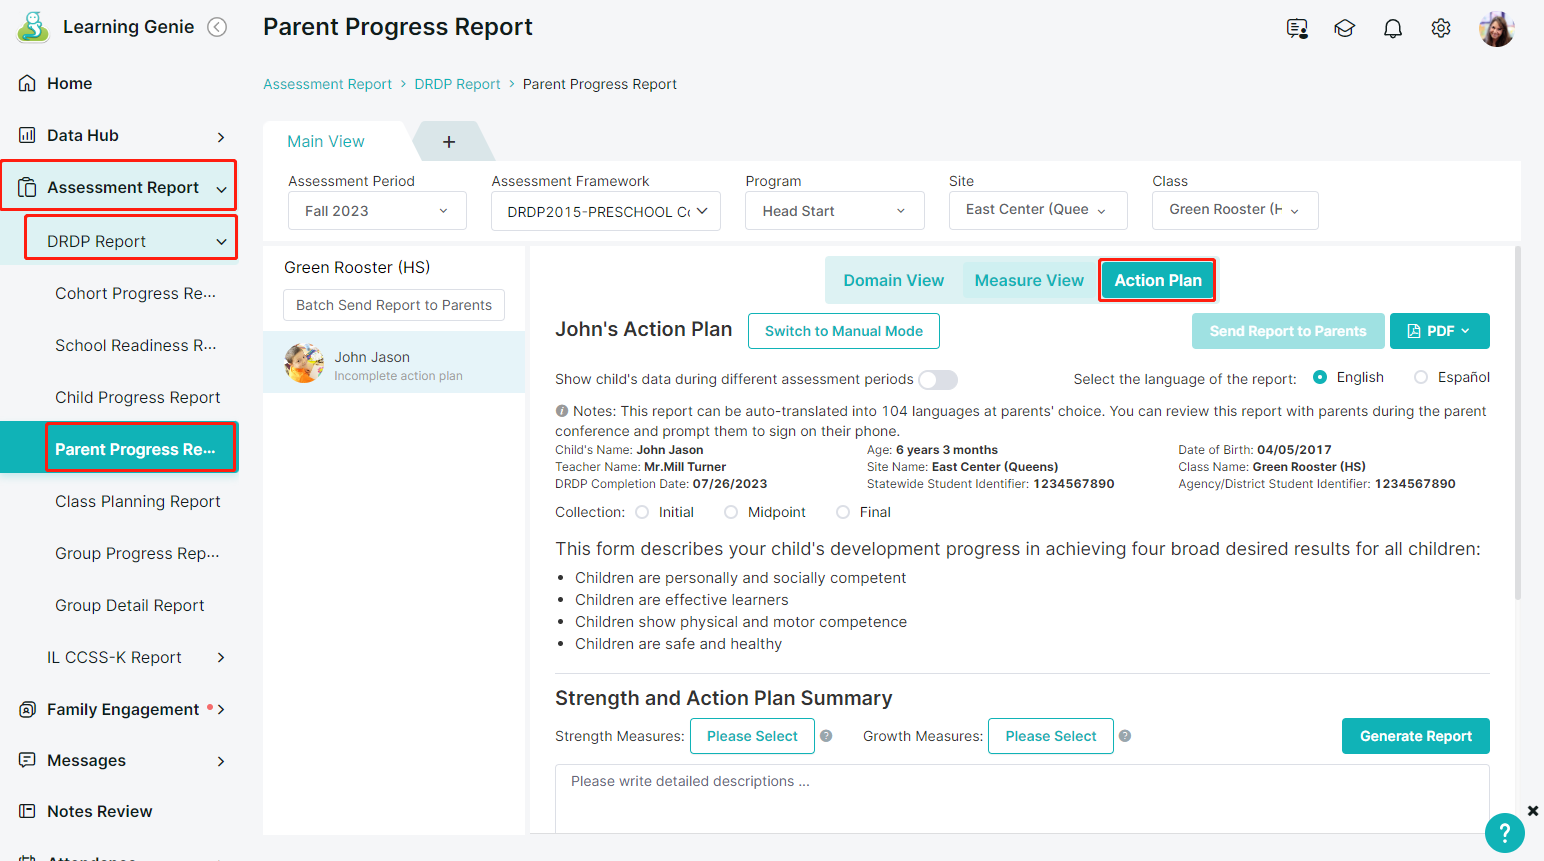
Task: Open the graduation cap training icon
Action: pos(1345,29)
